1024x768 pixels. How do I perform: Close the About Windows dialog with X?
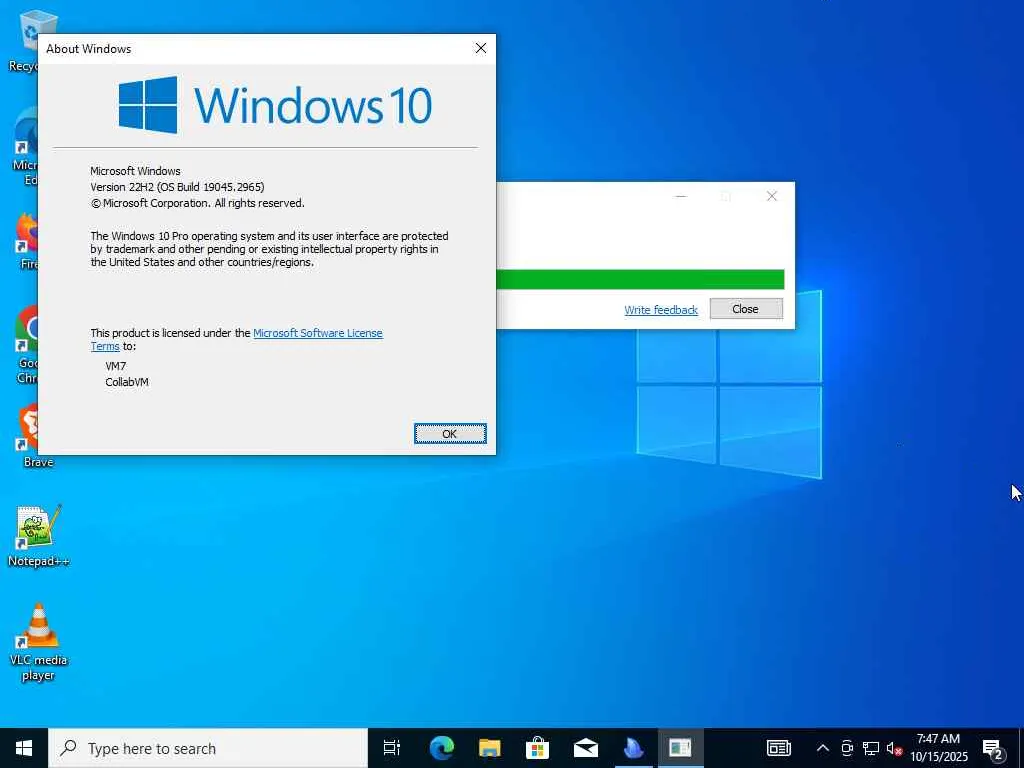(x=481, y=48)
